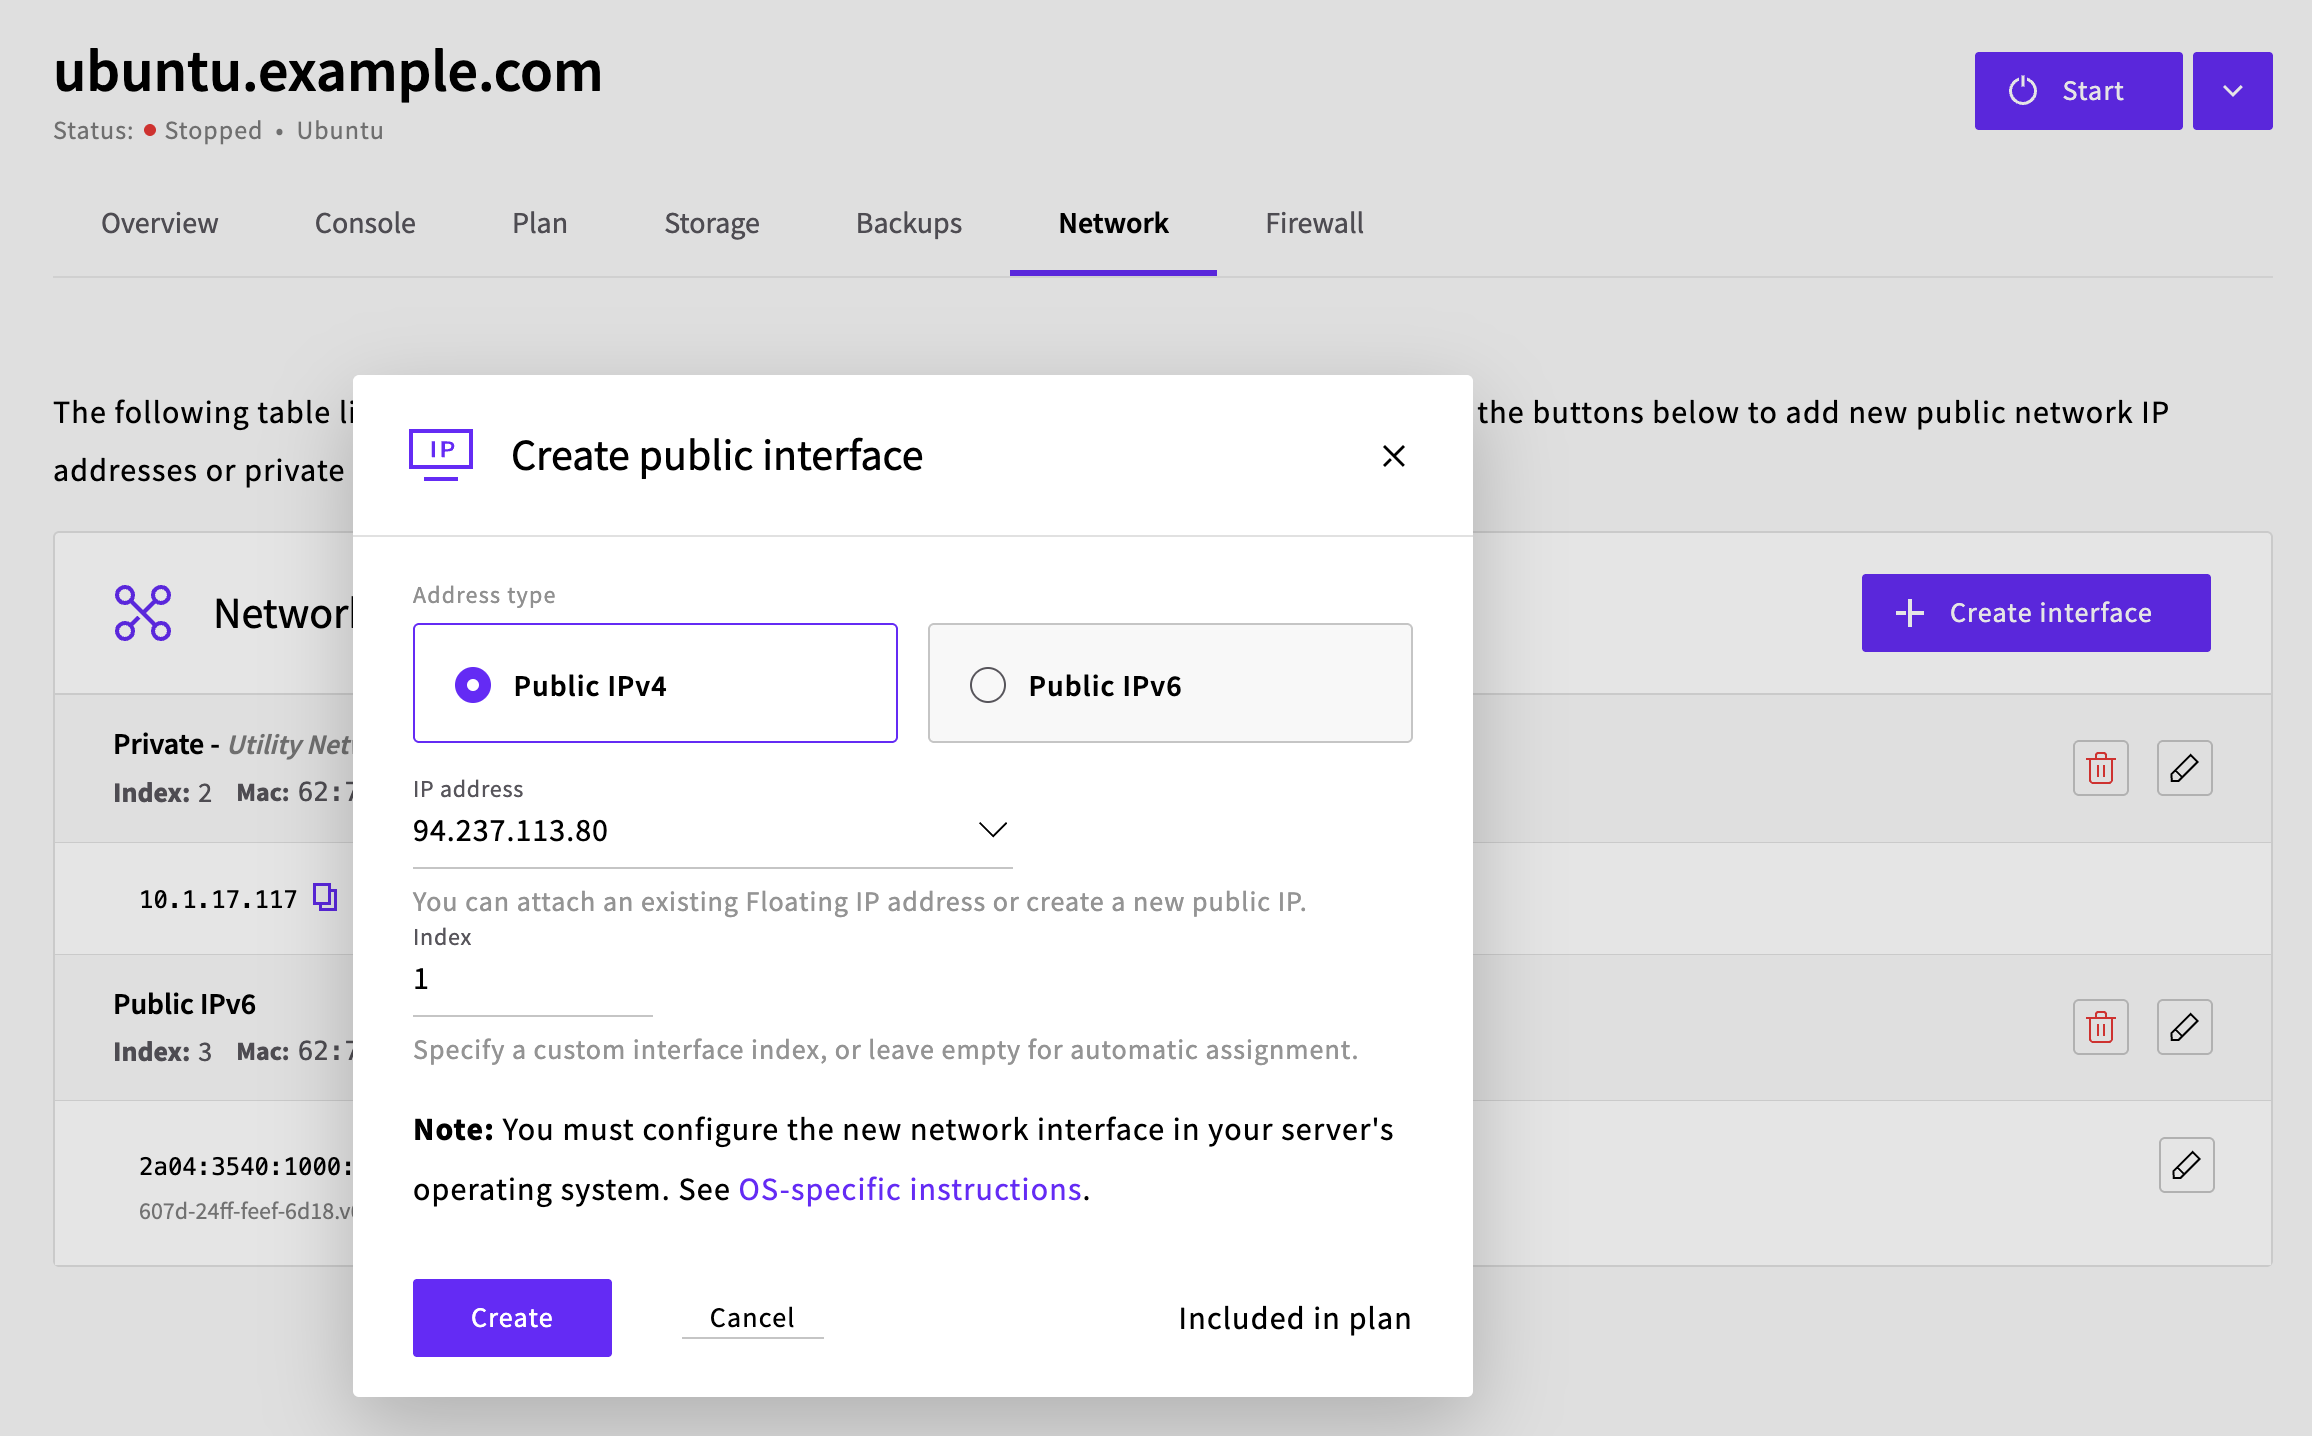Click the Included in plan label

point(1295,1318)
